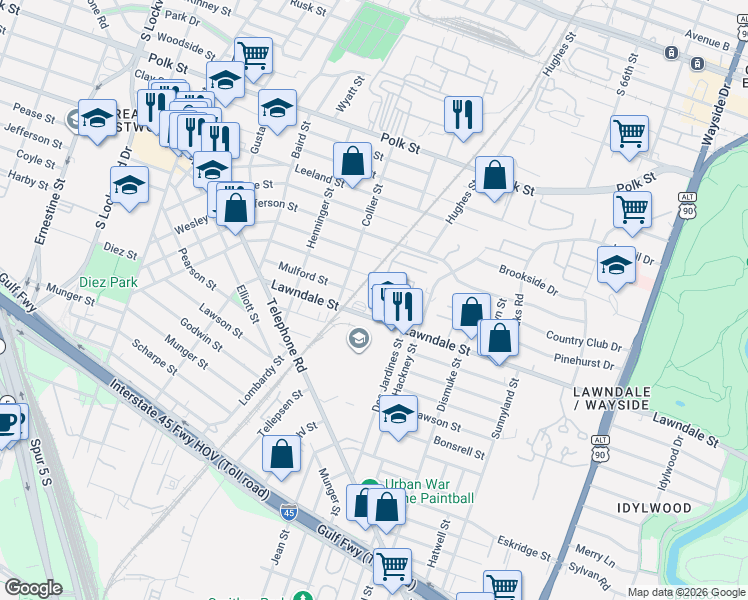The image size is (748, 600).
Task: Click the school marker above Gusta street label
Action: [277, 108]
